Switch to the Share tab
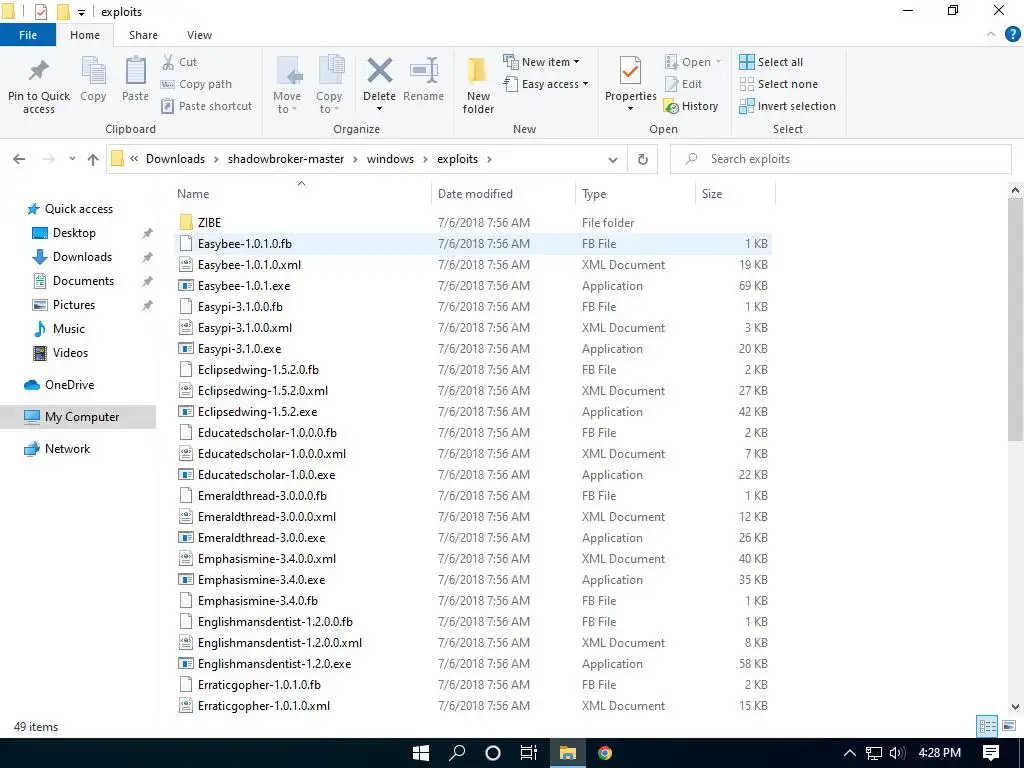 pyautogui.click(x=143, y=35)
